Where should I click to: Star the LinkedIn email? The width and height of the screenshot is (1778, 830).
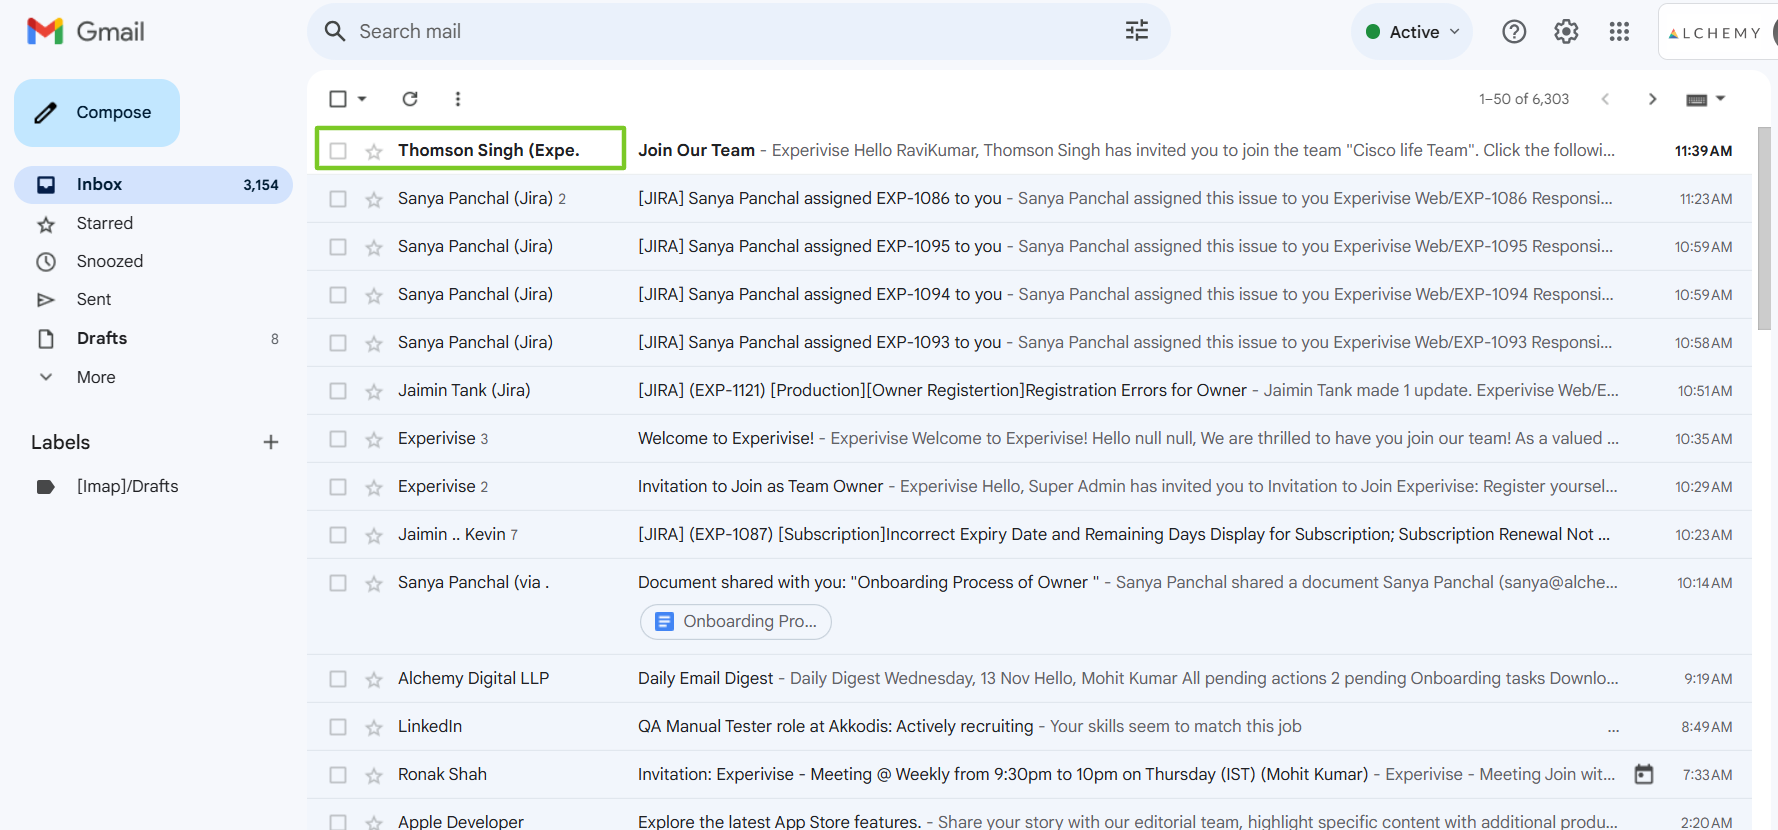pyautogui.click(x=374, y=727)
